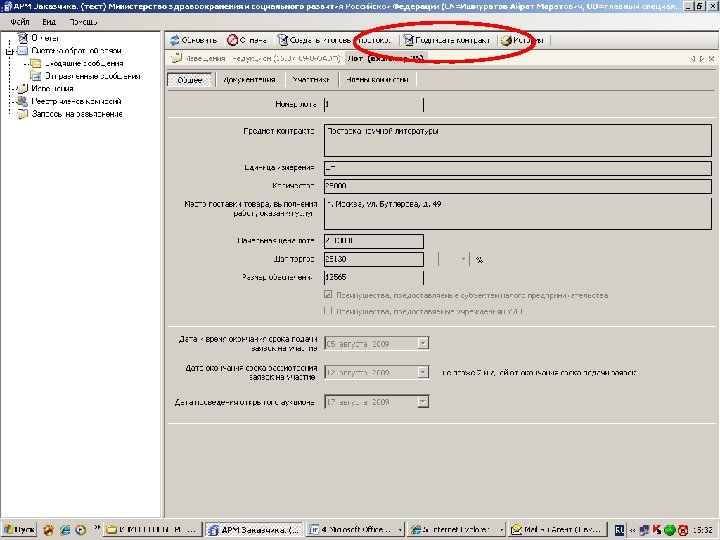Click the red Отмена cancel toolbar button

247,40
